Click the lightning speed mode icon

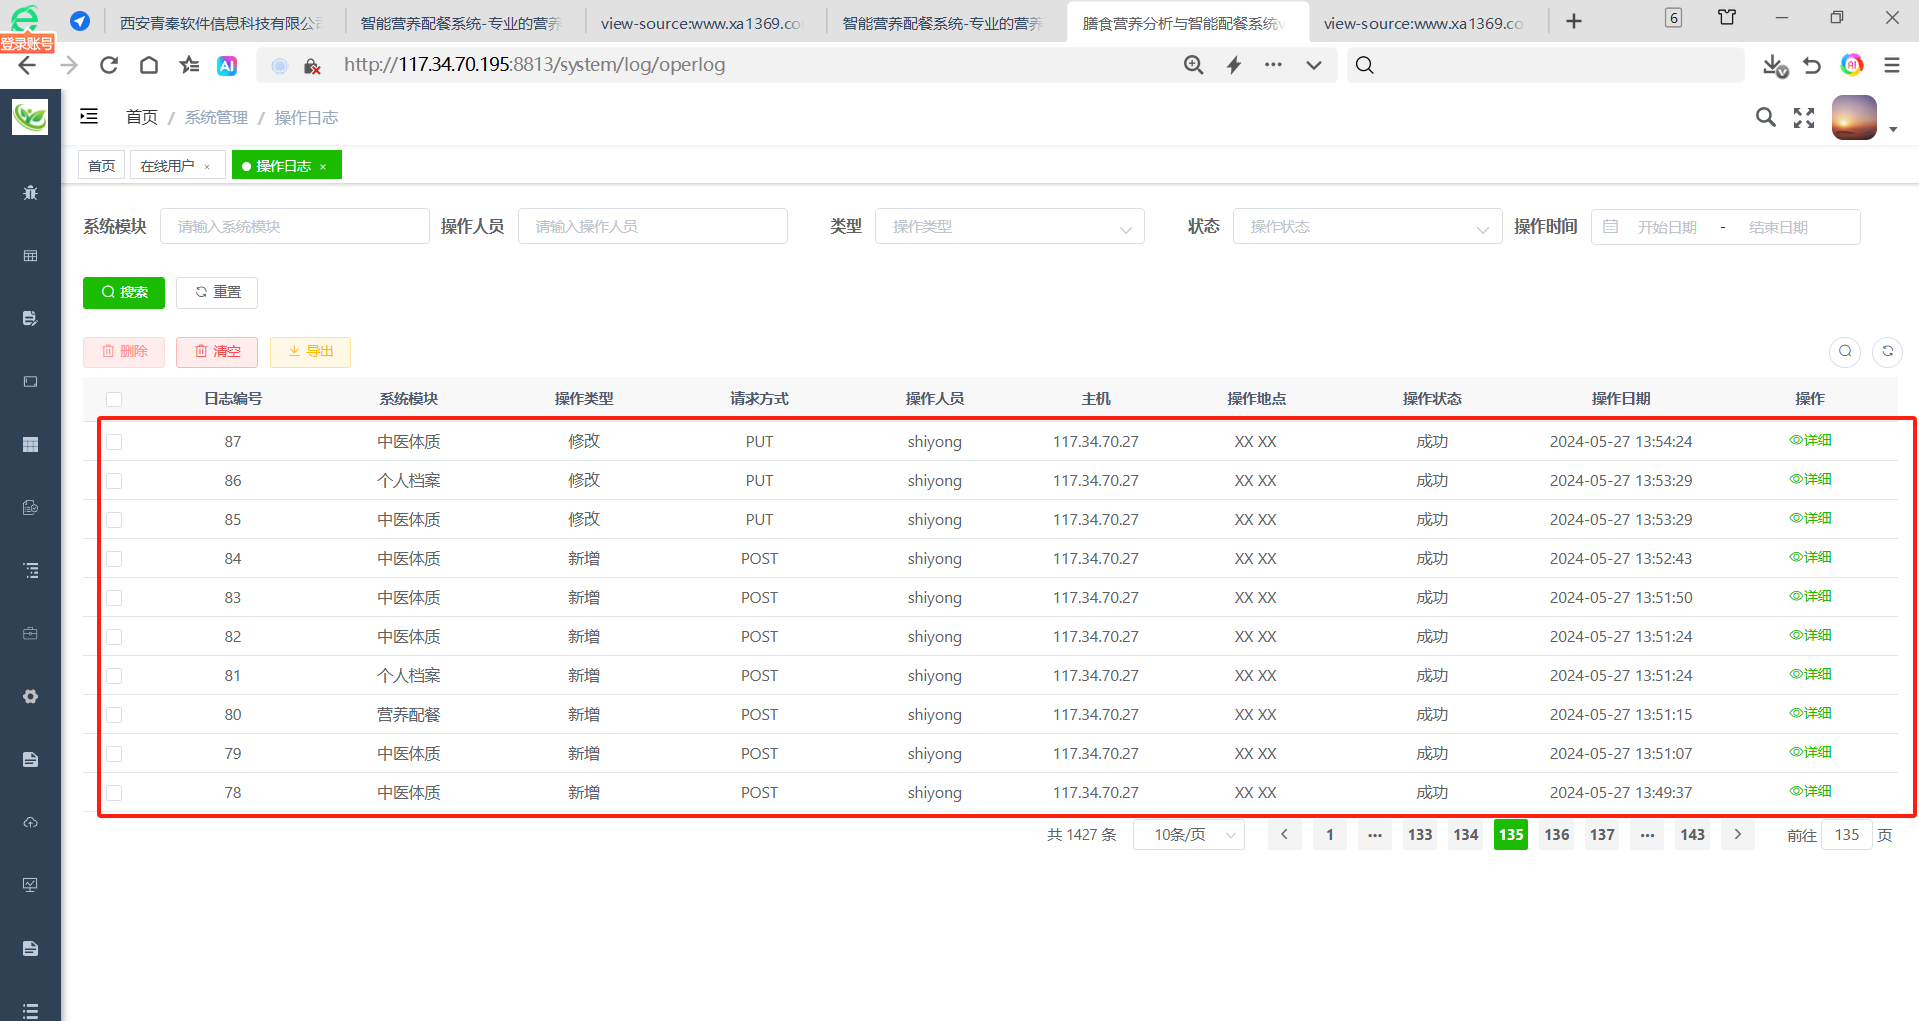pos(1234,65)
